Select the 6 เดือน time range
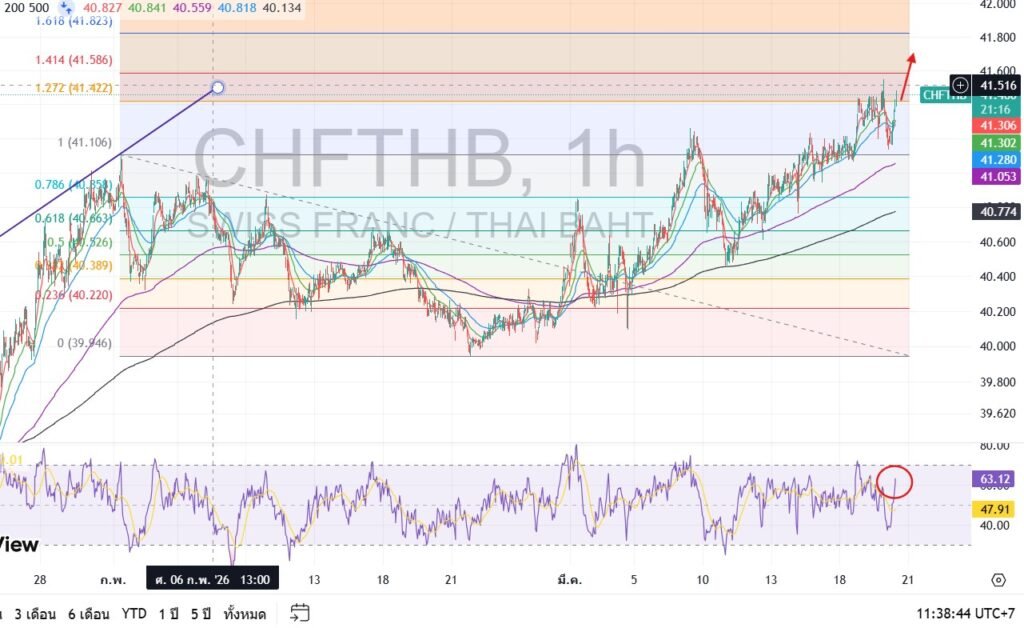Viewport: 1024px width, 628px height. coord(88,614)
